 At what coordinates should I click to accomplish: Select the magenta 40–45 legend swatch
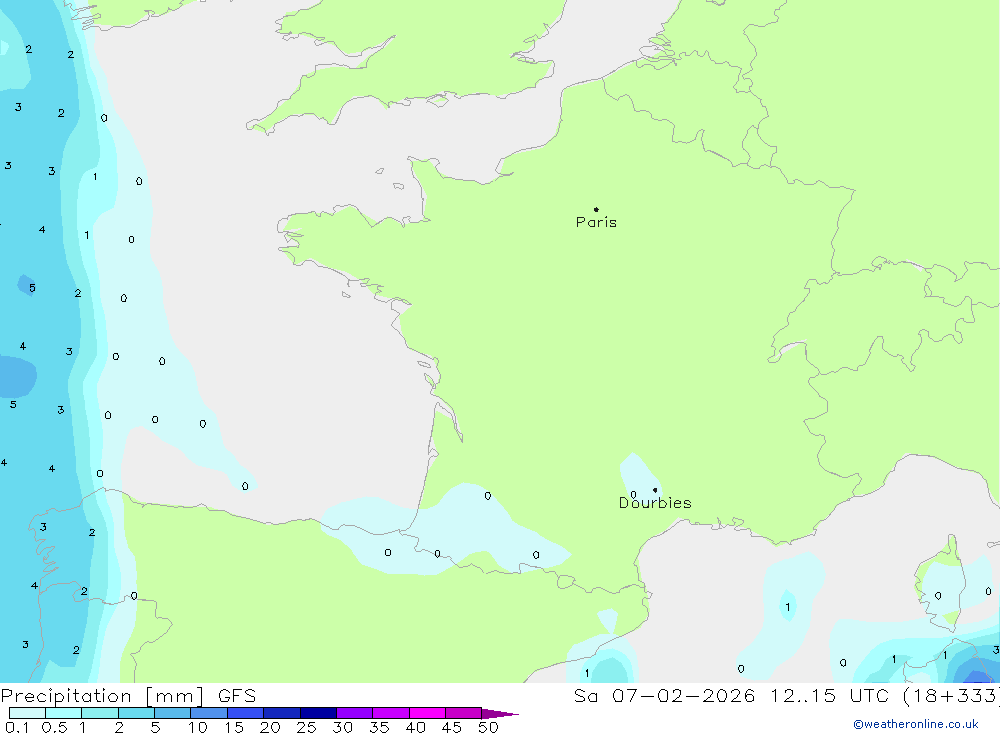click(x=427, y=713)
